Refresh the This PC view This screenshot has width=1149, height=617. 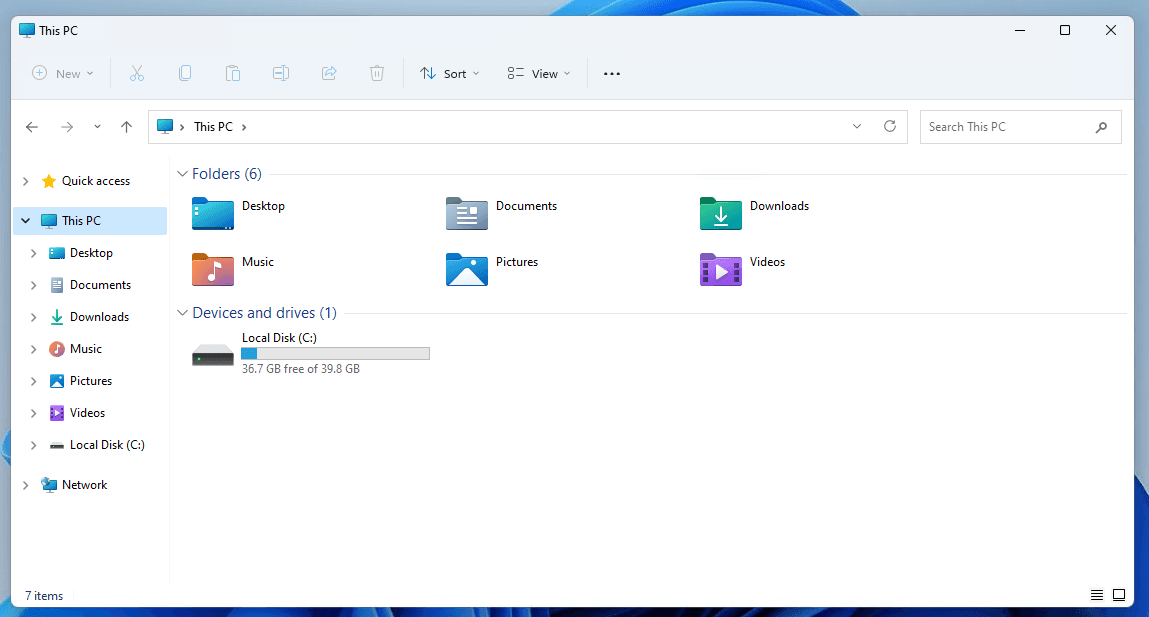point(890,126)
